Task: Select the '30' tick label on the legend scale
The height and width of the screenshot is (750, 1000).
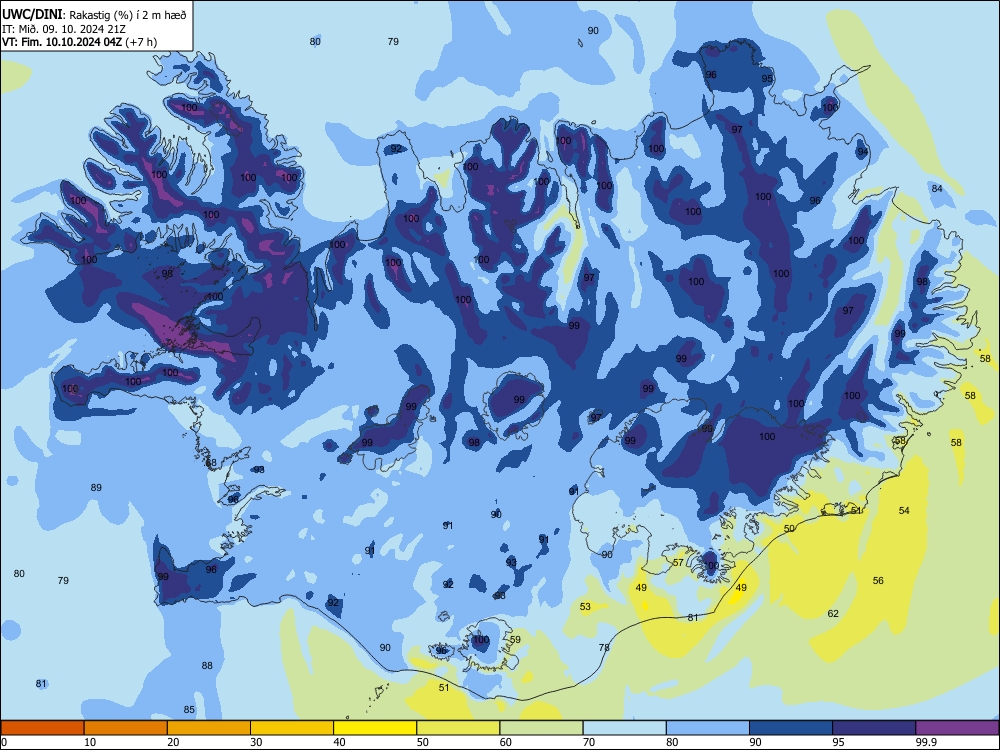Action: pyautogui.click(x=256, y=742)
